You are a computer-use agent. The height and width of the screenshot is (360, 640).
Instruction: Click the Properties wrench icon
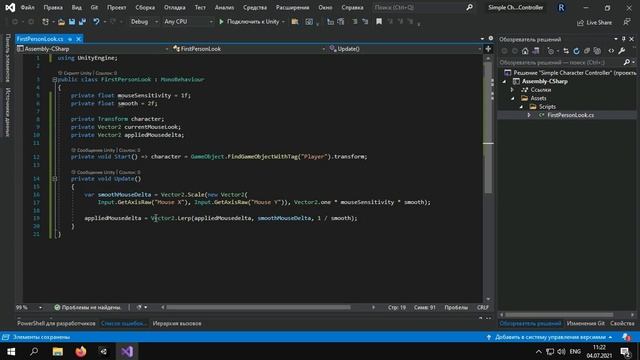click(622, 51)
